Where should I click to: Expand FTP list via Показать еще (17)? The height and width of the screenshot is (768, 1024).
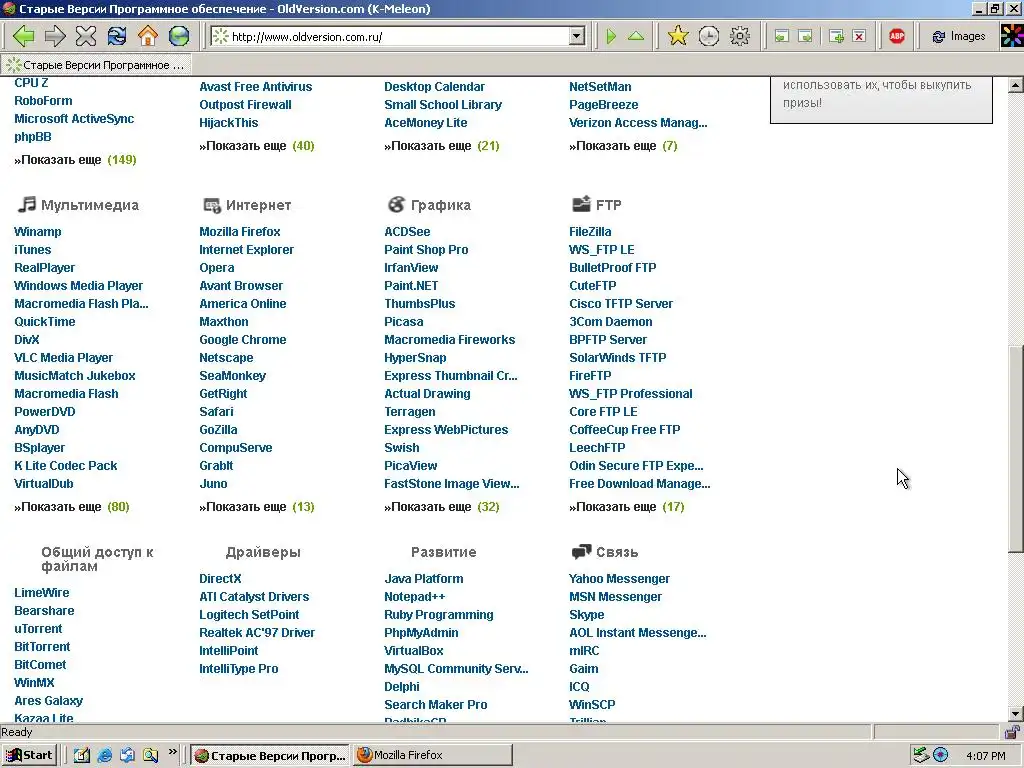(x=626, y=507)
